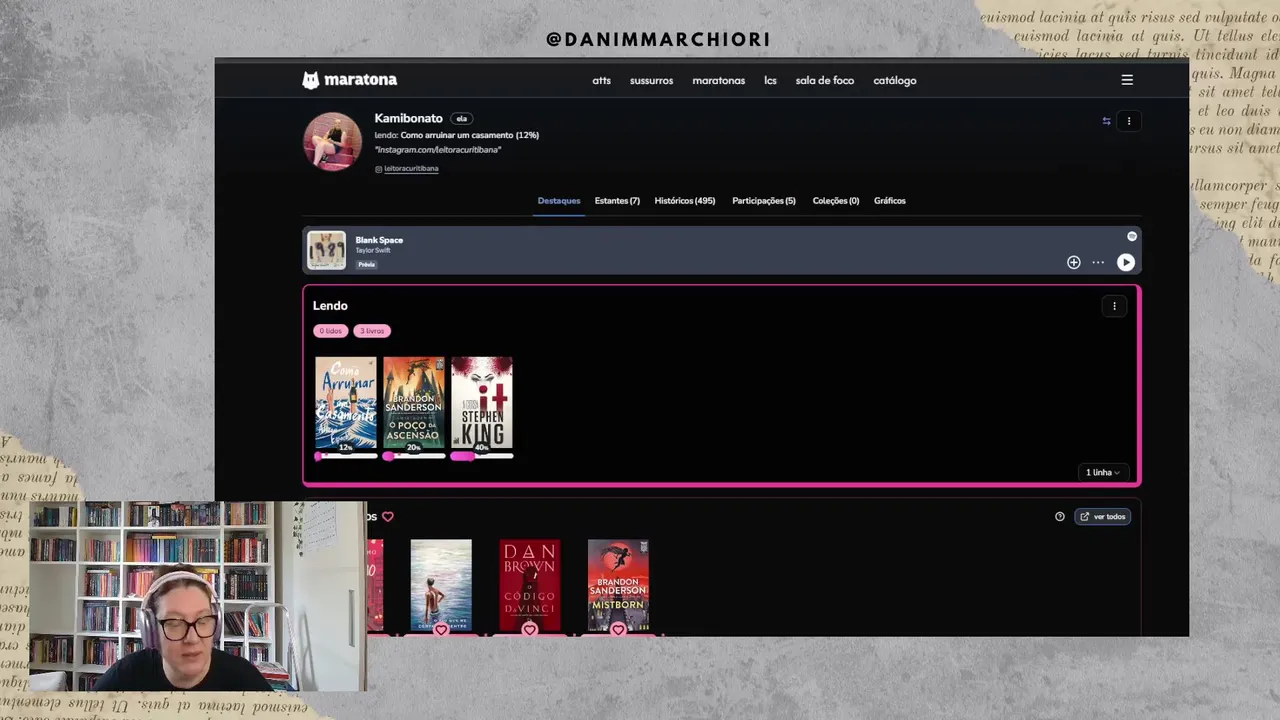Click the Taylor Swift artist name
1280x720 pixels.
pyautogui.click(x=373, y=250)
